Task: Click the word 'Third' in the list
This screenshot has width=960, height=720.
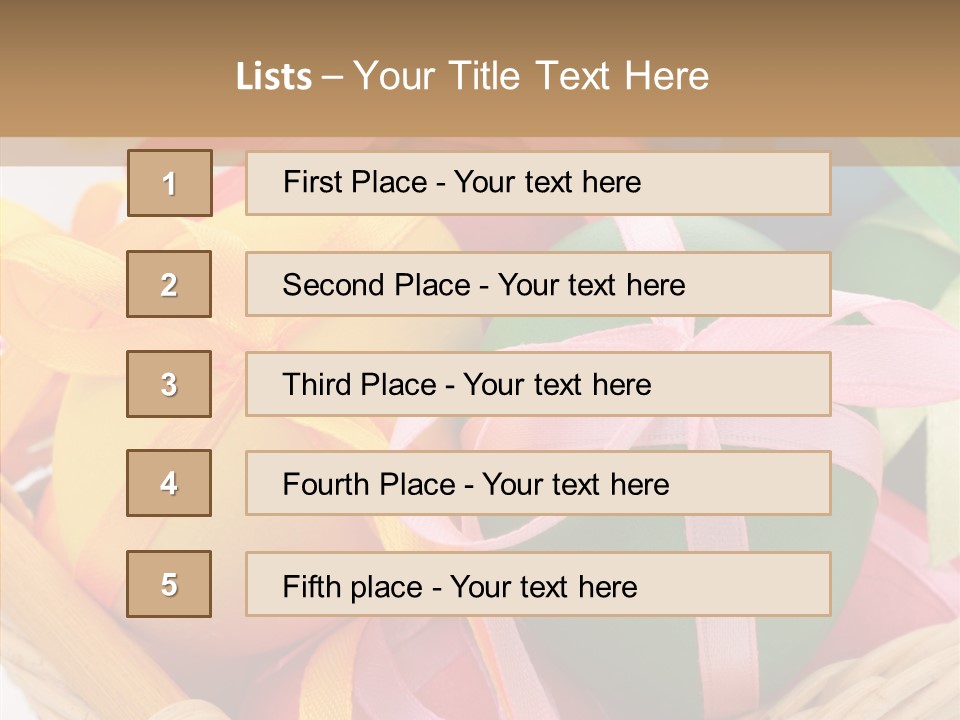Action: click(314, 385)
